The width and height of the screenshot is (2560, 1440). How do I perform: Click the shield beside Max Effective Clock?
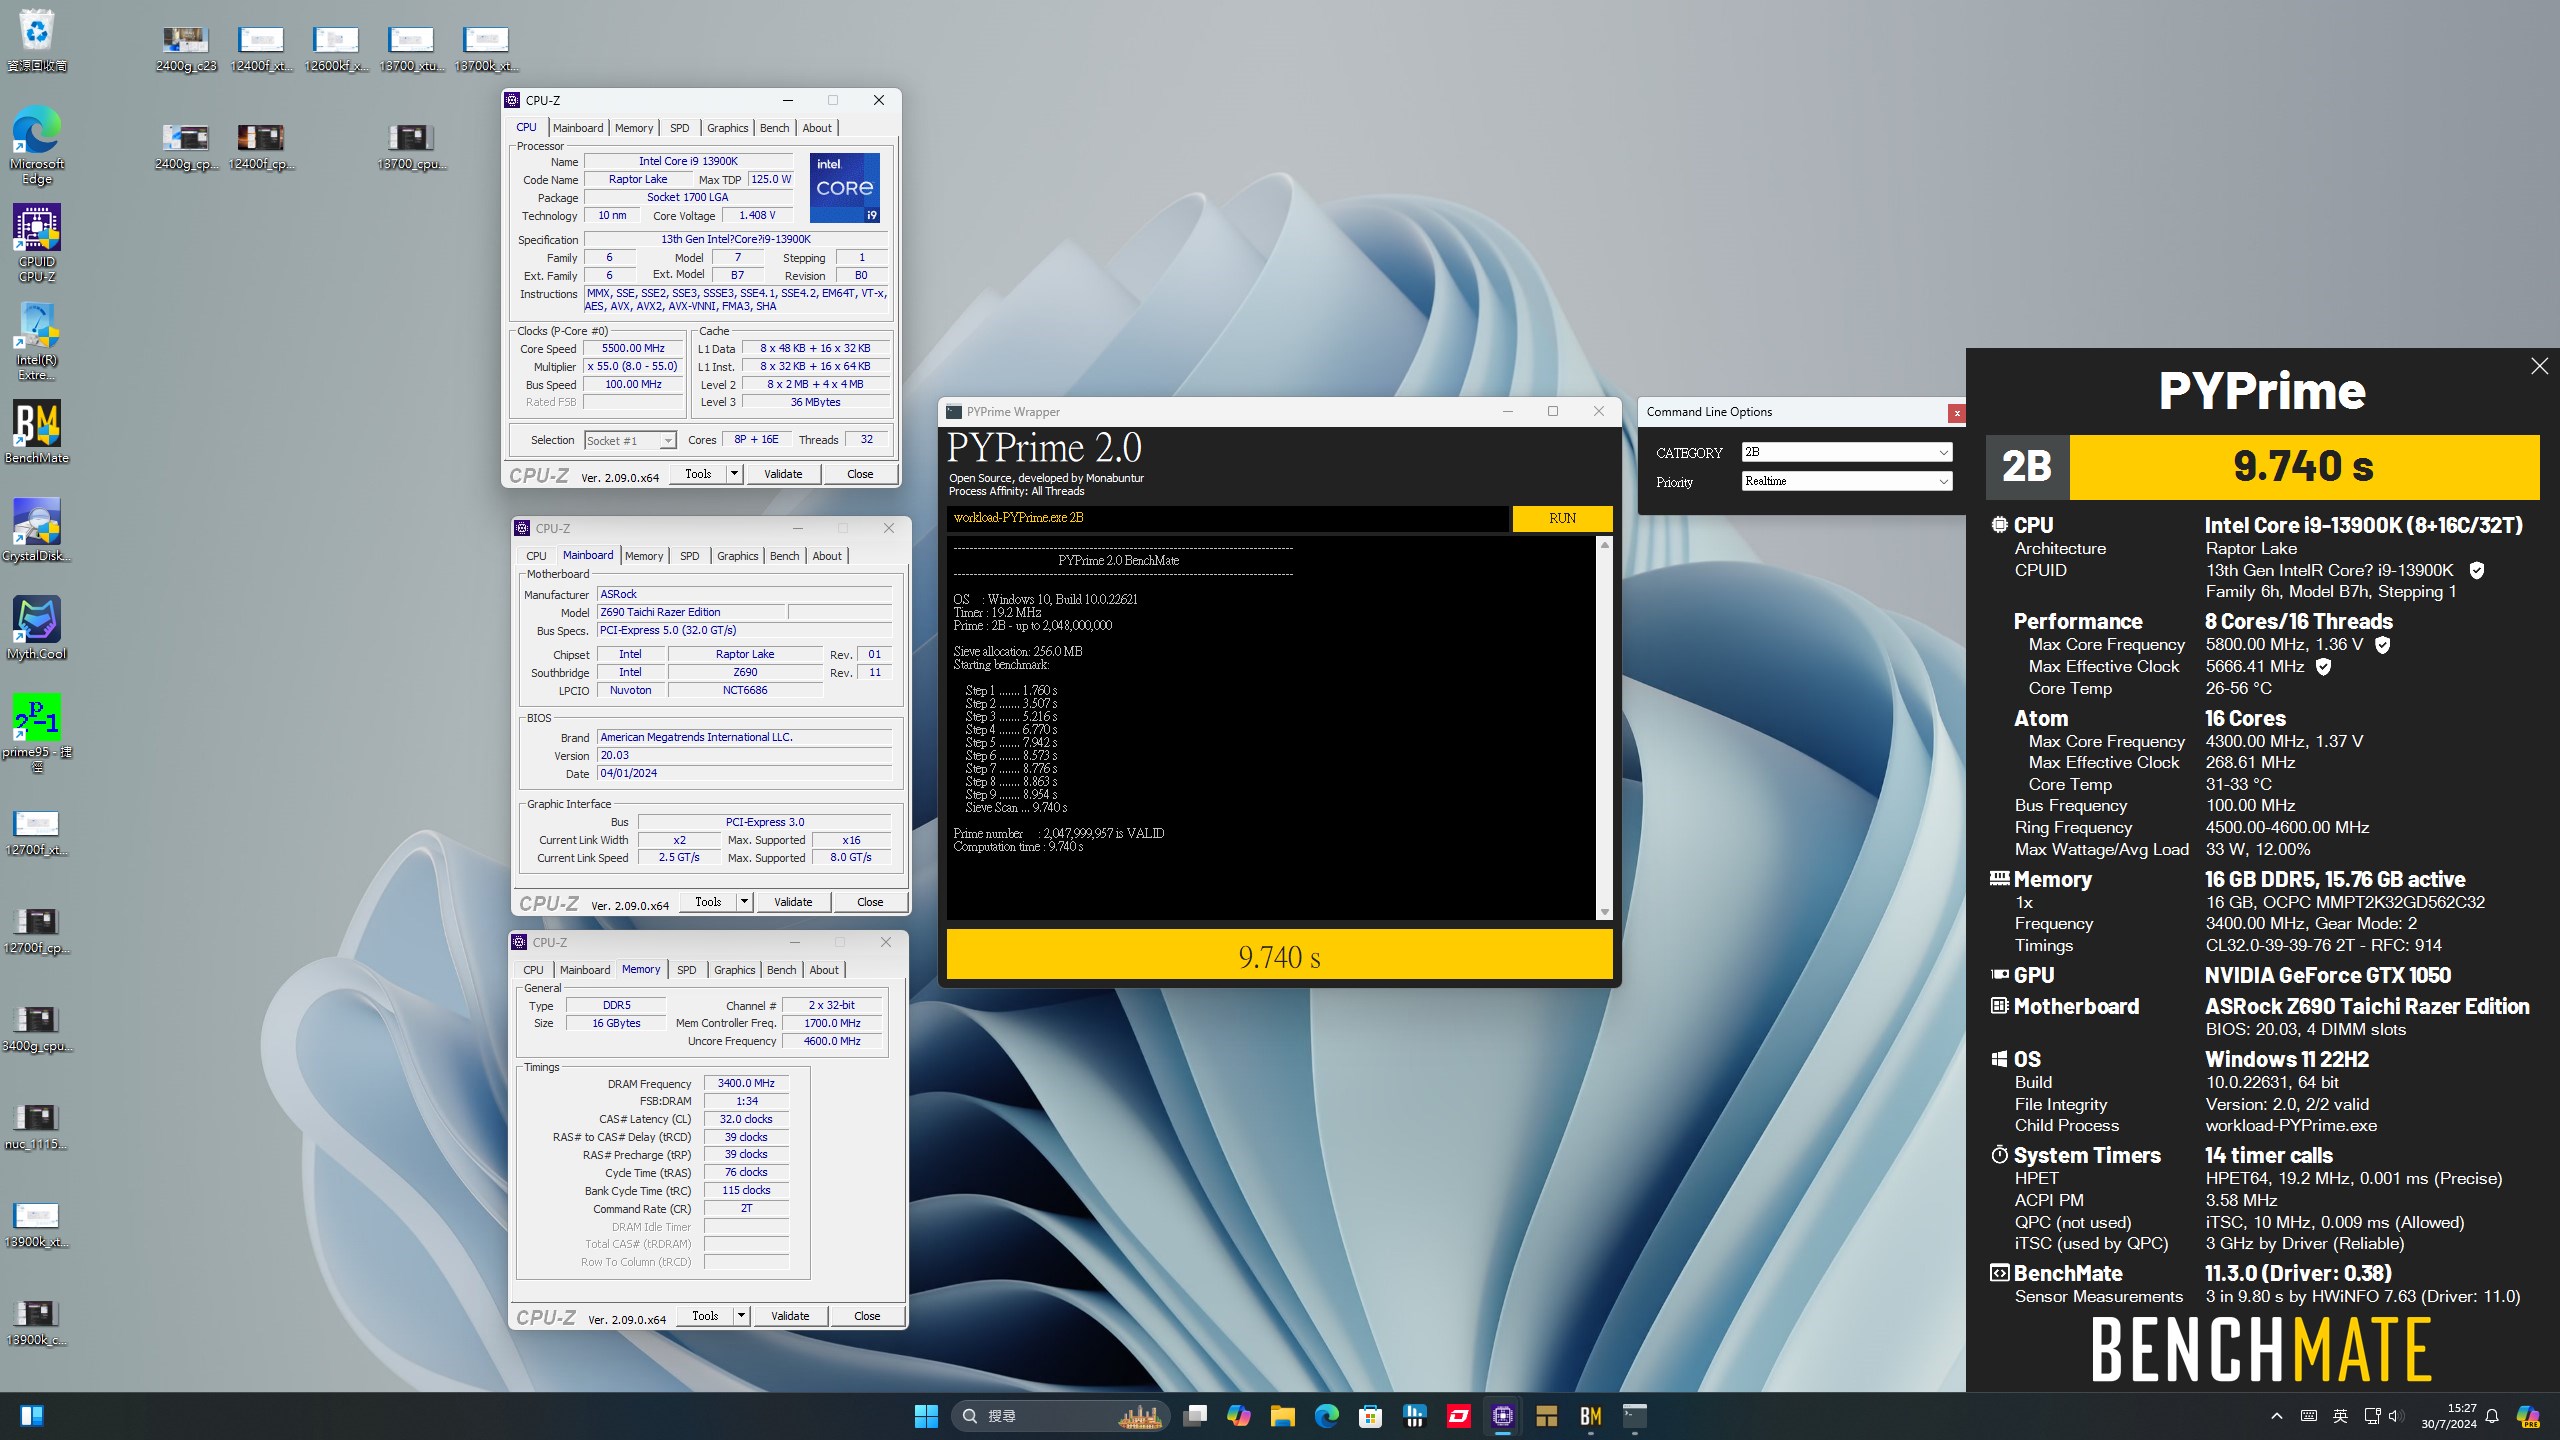point(2324,667)
